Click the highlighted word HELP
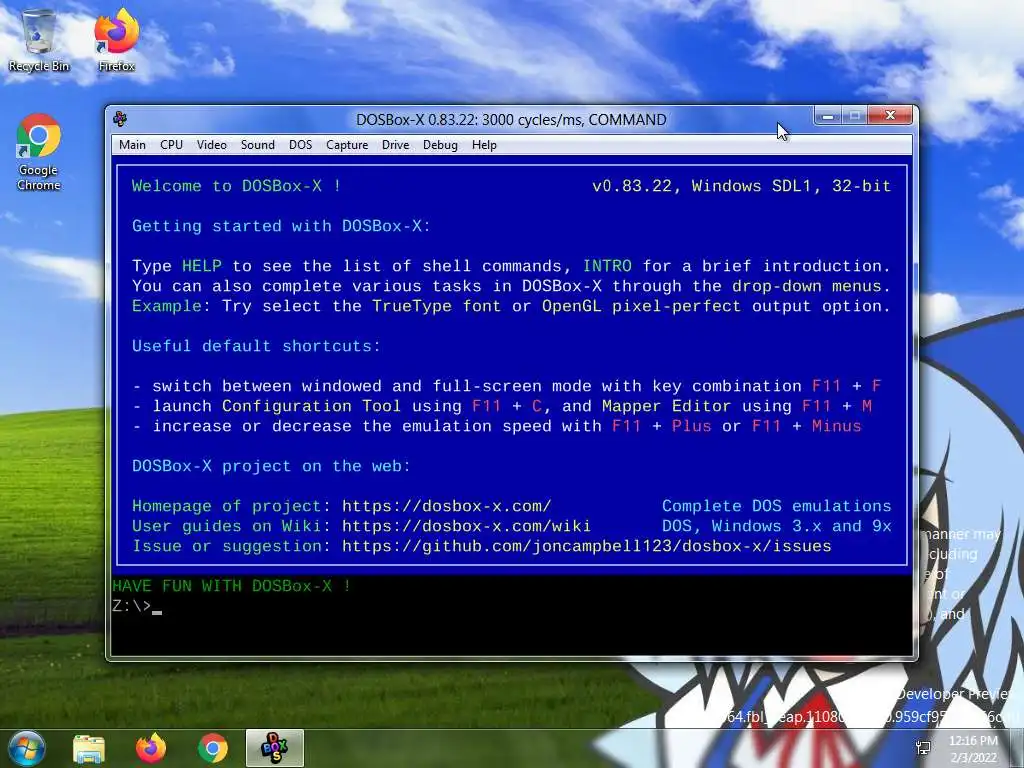1024x768 pixels. pyautogui.click(x=202, y=266)
